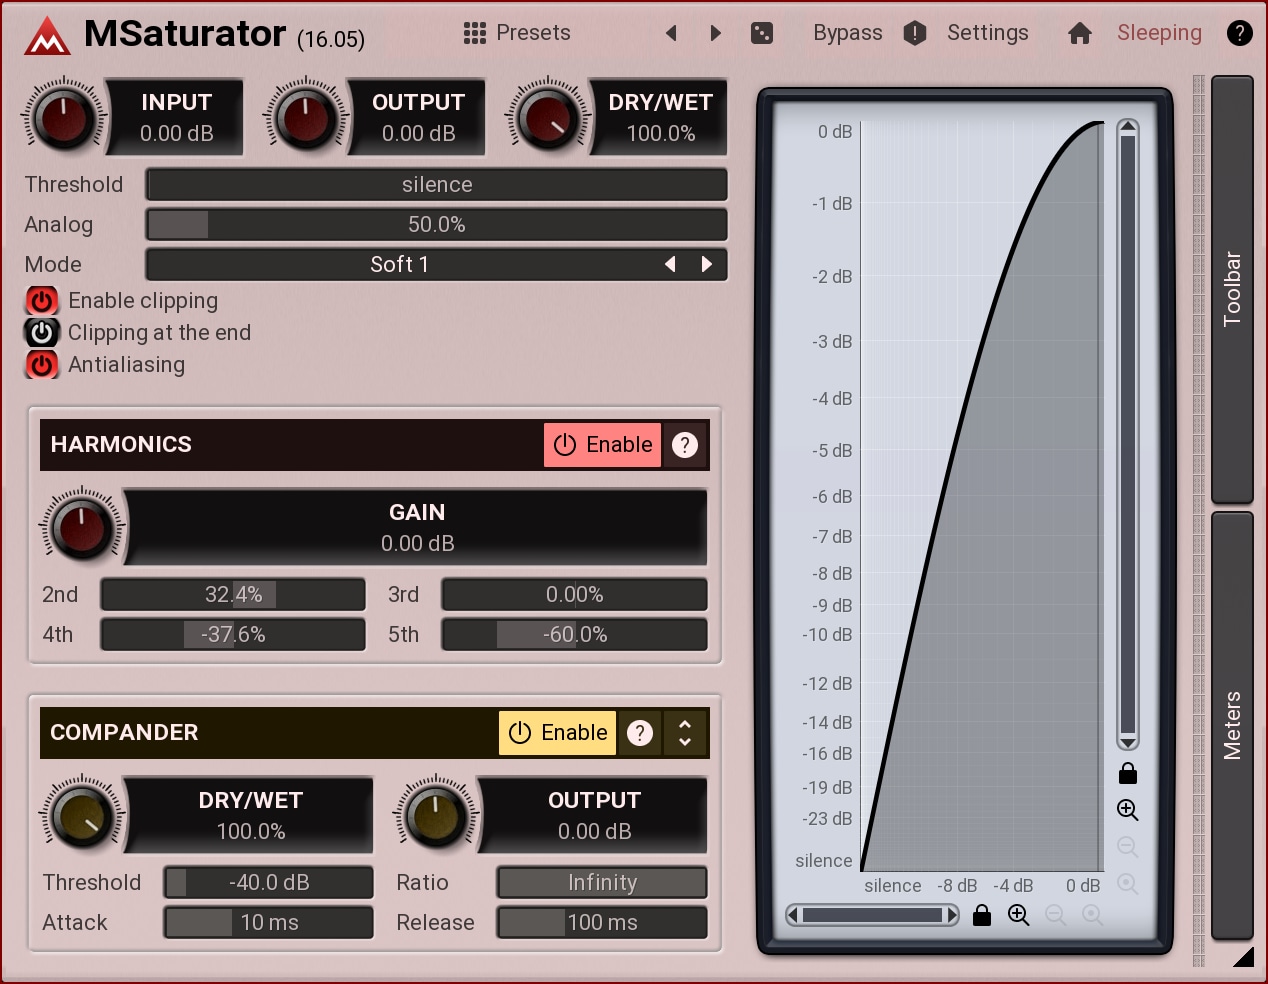Click the Ratio Infinity slider

click(x=602, y=883)
